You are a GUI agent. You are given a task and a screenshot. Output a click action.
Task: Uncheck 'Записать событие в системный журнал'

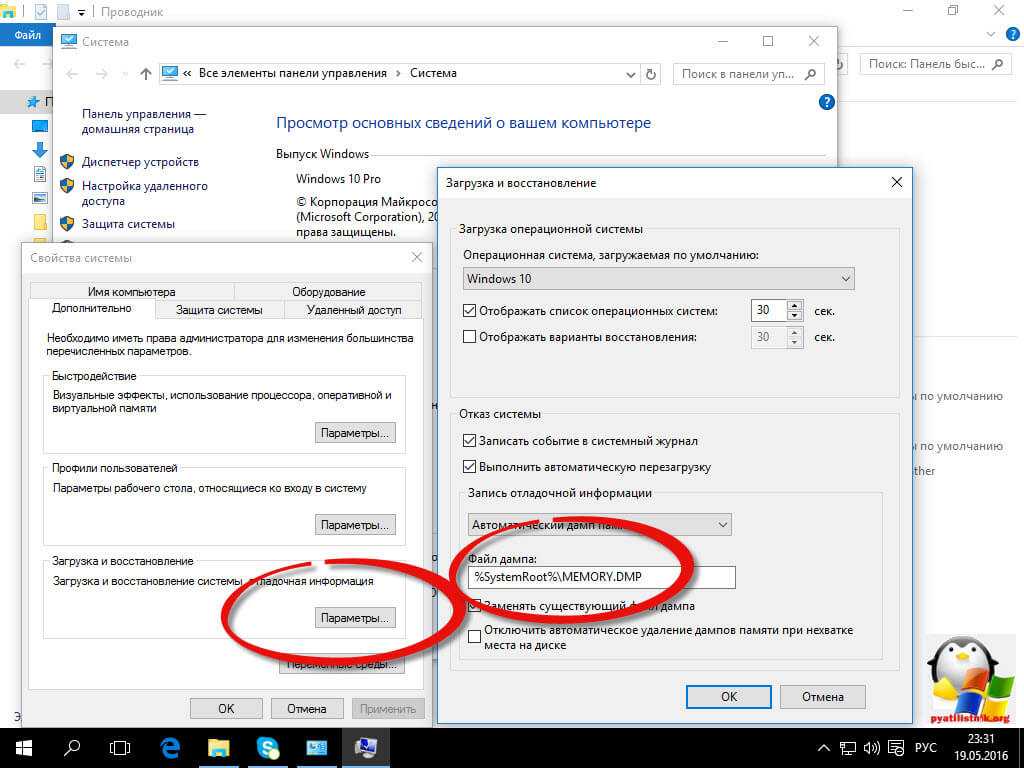coord(470,441)
